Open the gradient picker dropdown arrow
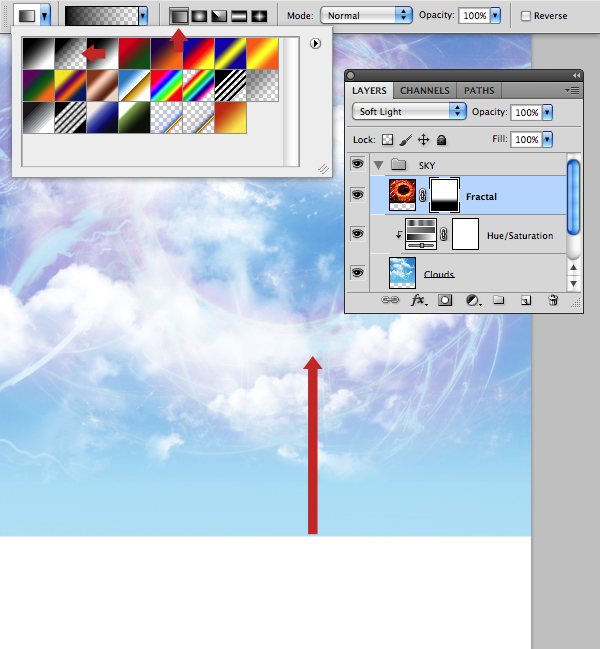The image size is (600, 649). (x=143, y=16)
